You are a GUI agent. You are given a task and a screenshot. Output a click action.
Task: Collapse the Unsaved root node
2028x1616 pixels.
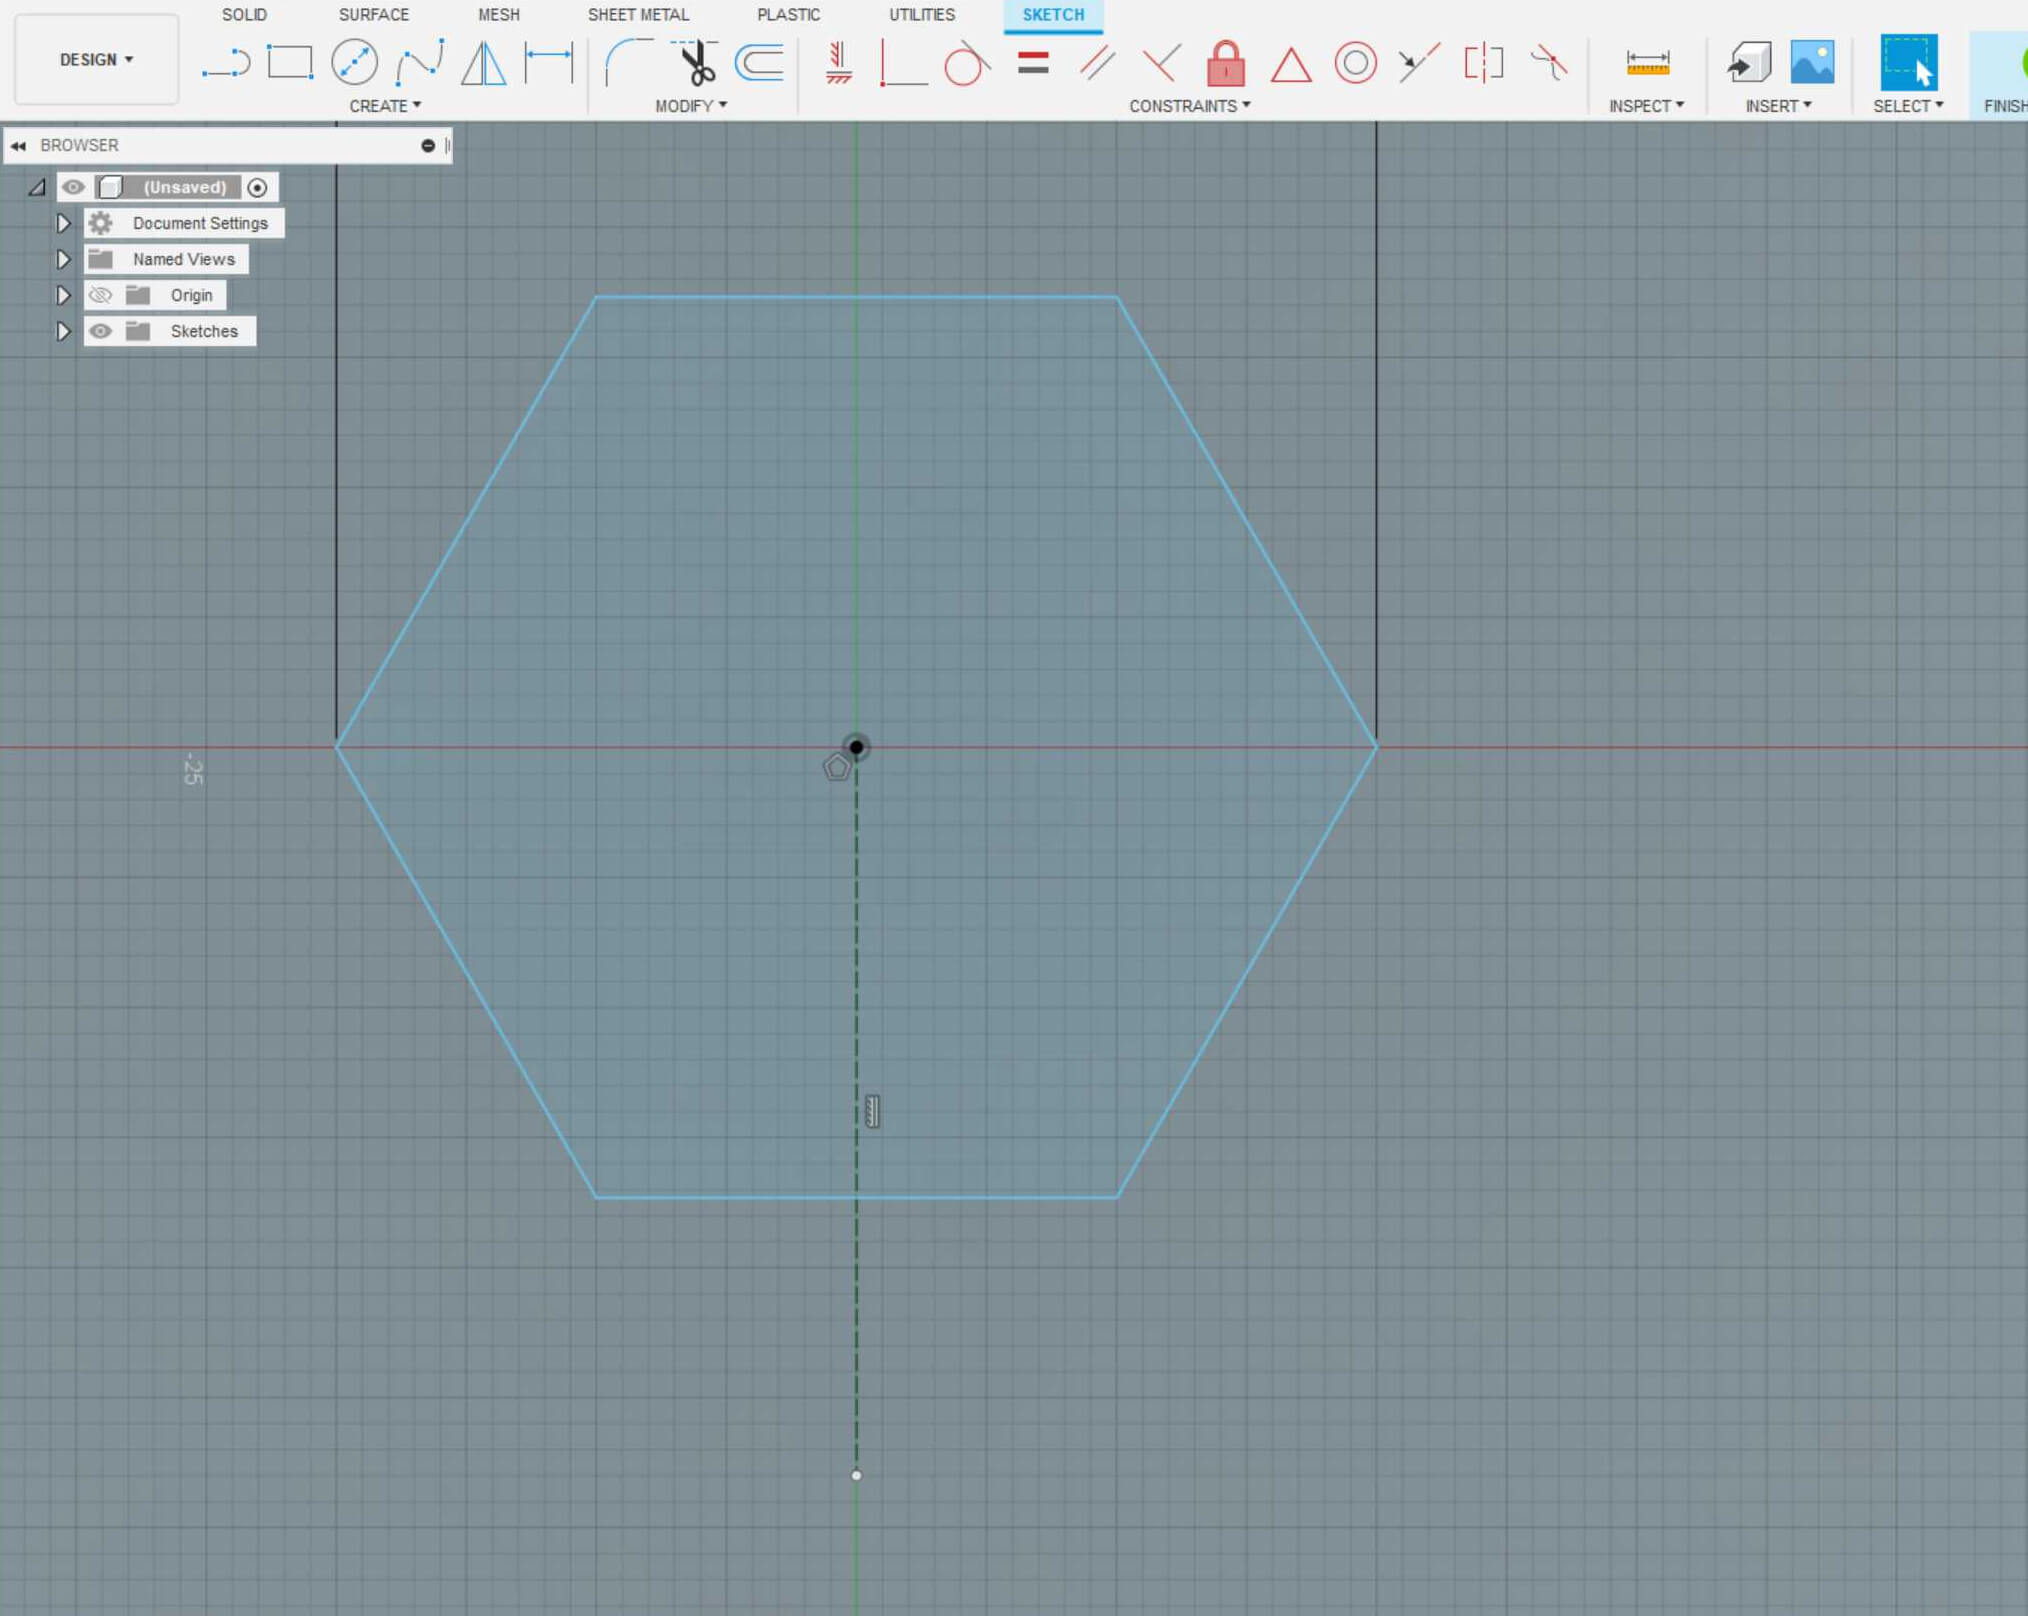(x=37, y=187)
